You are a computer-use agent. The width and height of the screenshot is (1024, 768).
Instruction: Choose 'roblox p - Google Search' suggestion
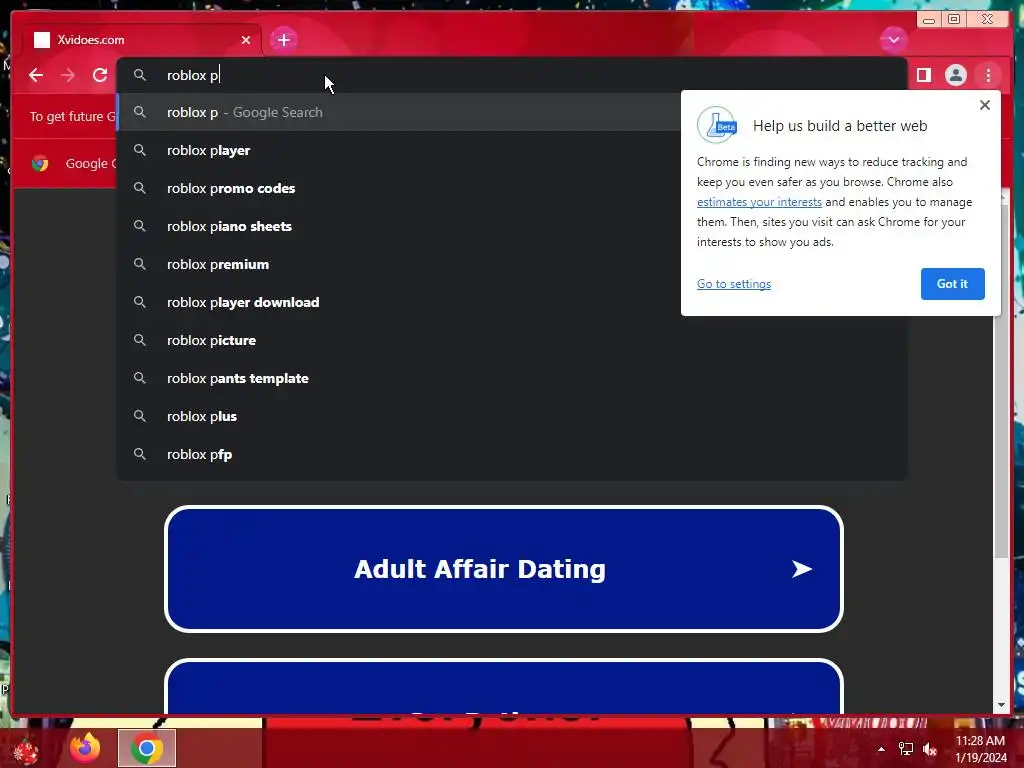(x=399, y=112)
